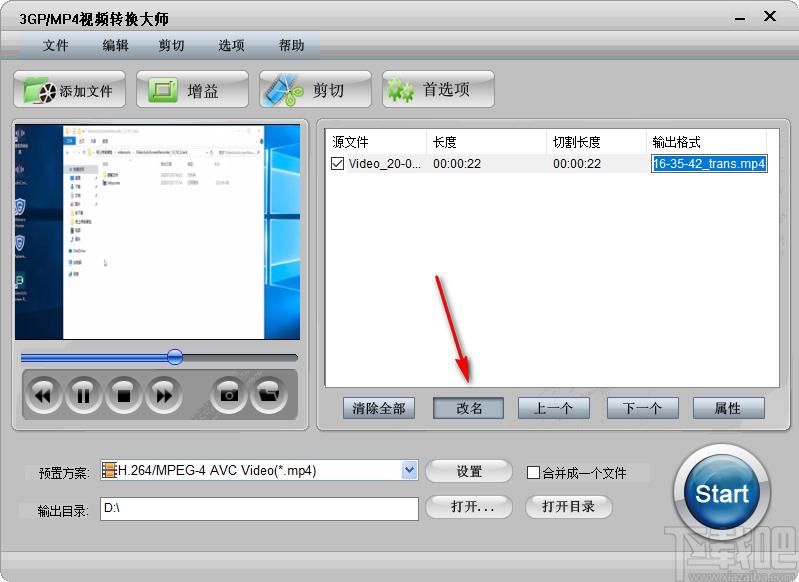Open 首选项 preferences gear button

(438, 90)
